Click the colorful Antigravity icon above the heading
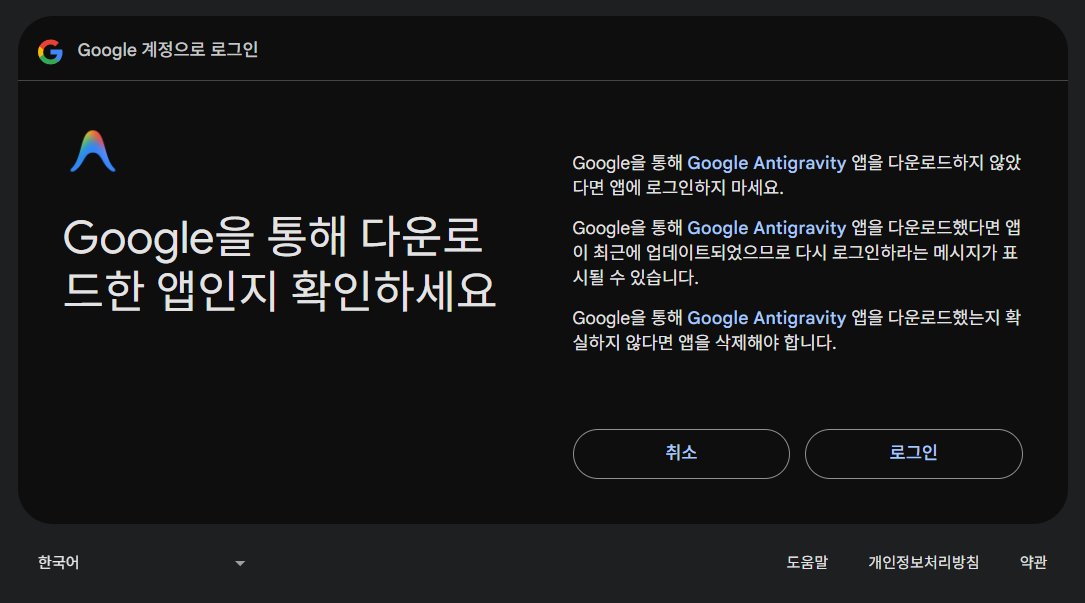Image resolution: width=1085 pixels, height=603 pixels. (94, 150)
